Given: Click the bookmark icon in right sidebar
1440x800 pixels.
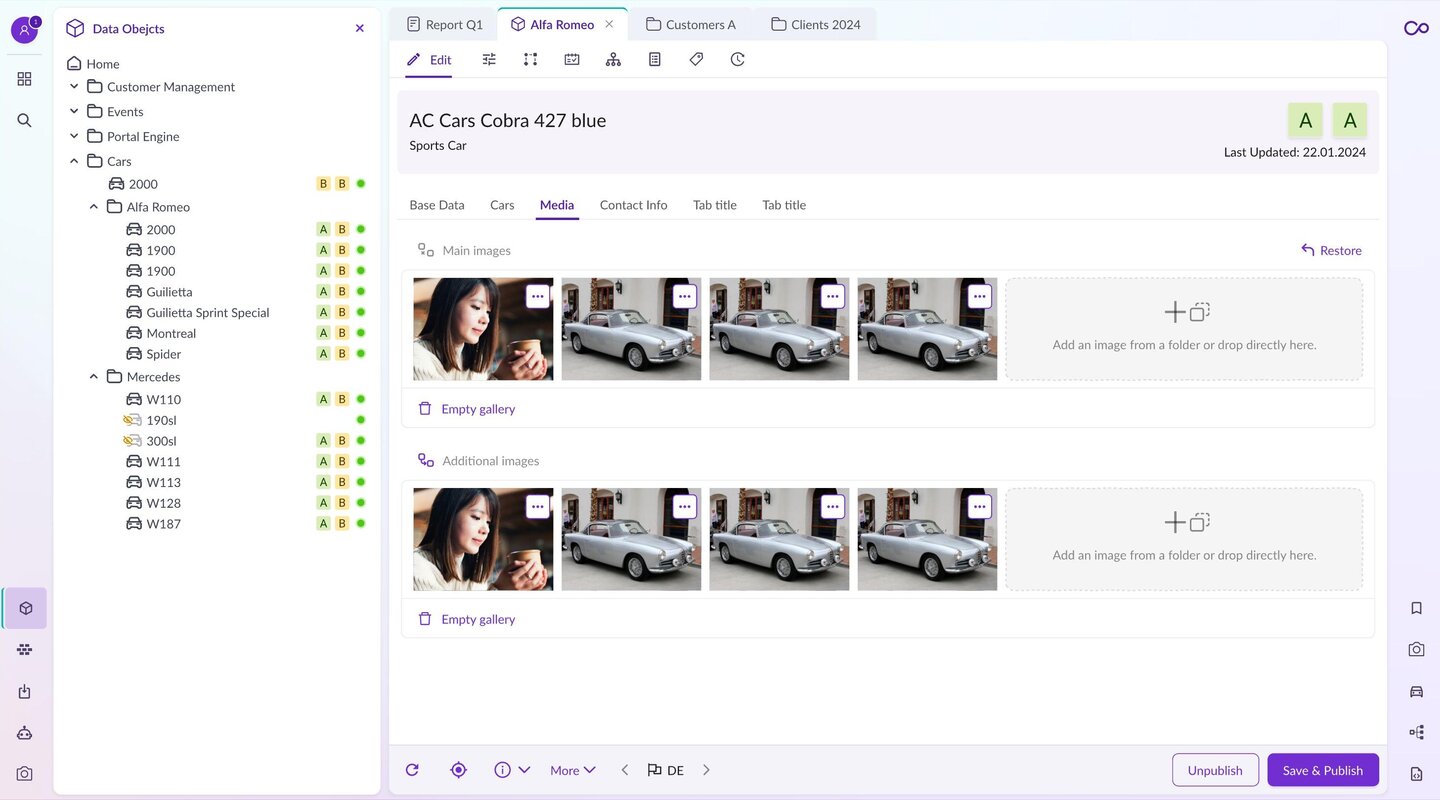Looking at the screenshot, I should 1416,608.
